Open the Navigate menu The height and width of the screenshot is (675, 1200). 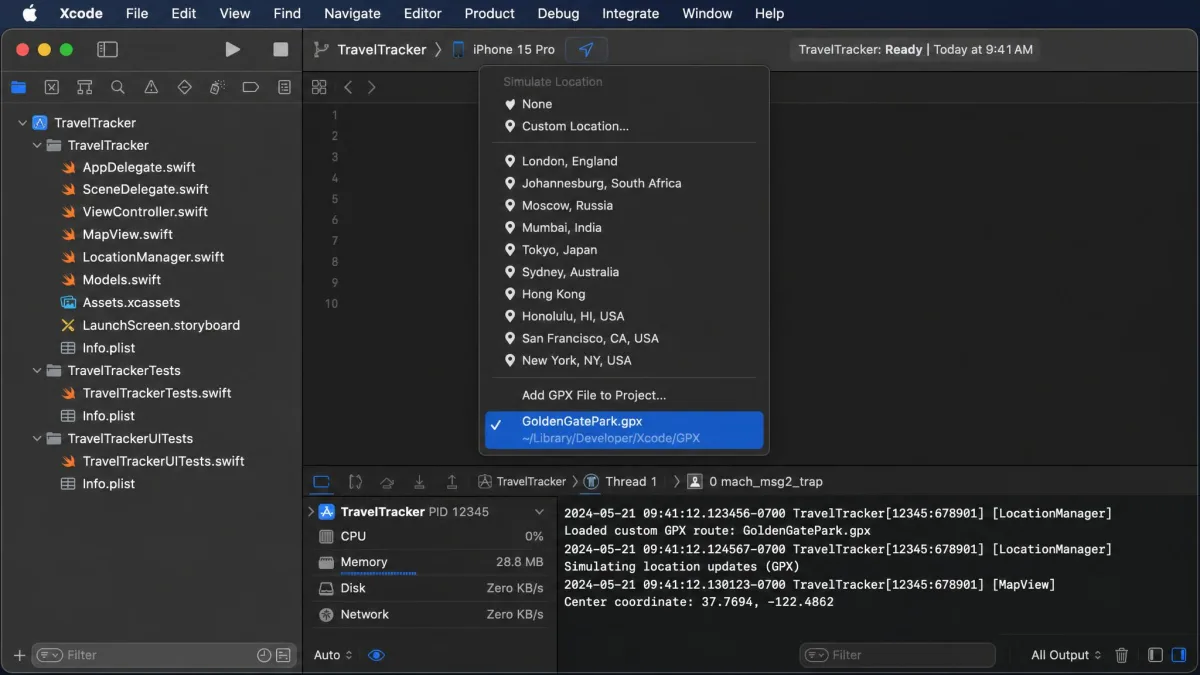point(352,13)
